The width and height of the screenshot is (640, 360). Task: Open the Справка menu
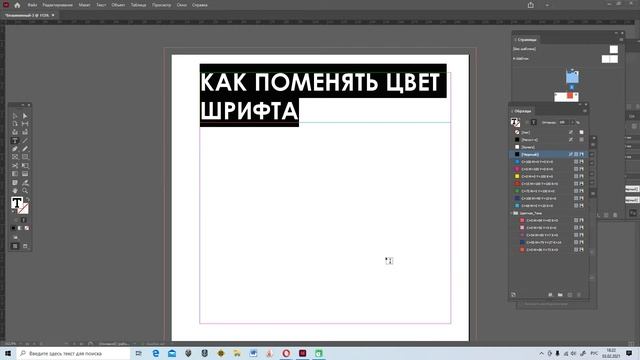[200, 5]
